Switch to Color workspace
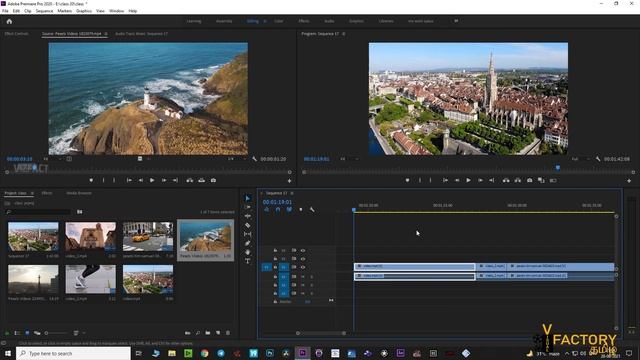Image resolution: width=640 pixels, height=360 pixels. [279, 21]
